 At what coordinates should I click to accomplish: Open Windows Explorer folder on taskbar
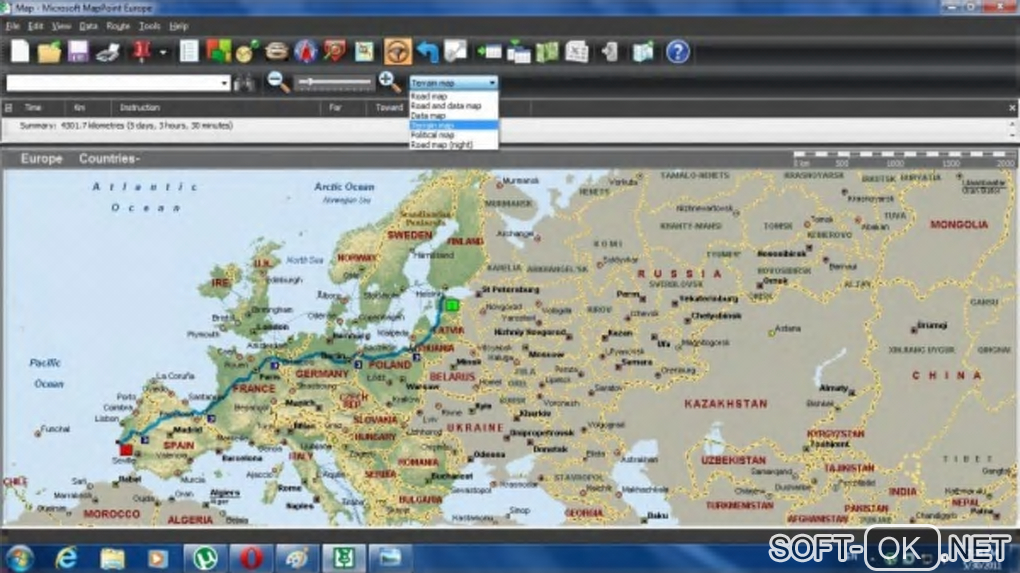[113, 558]
